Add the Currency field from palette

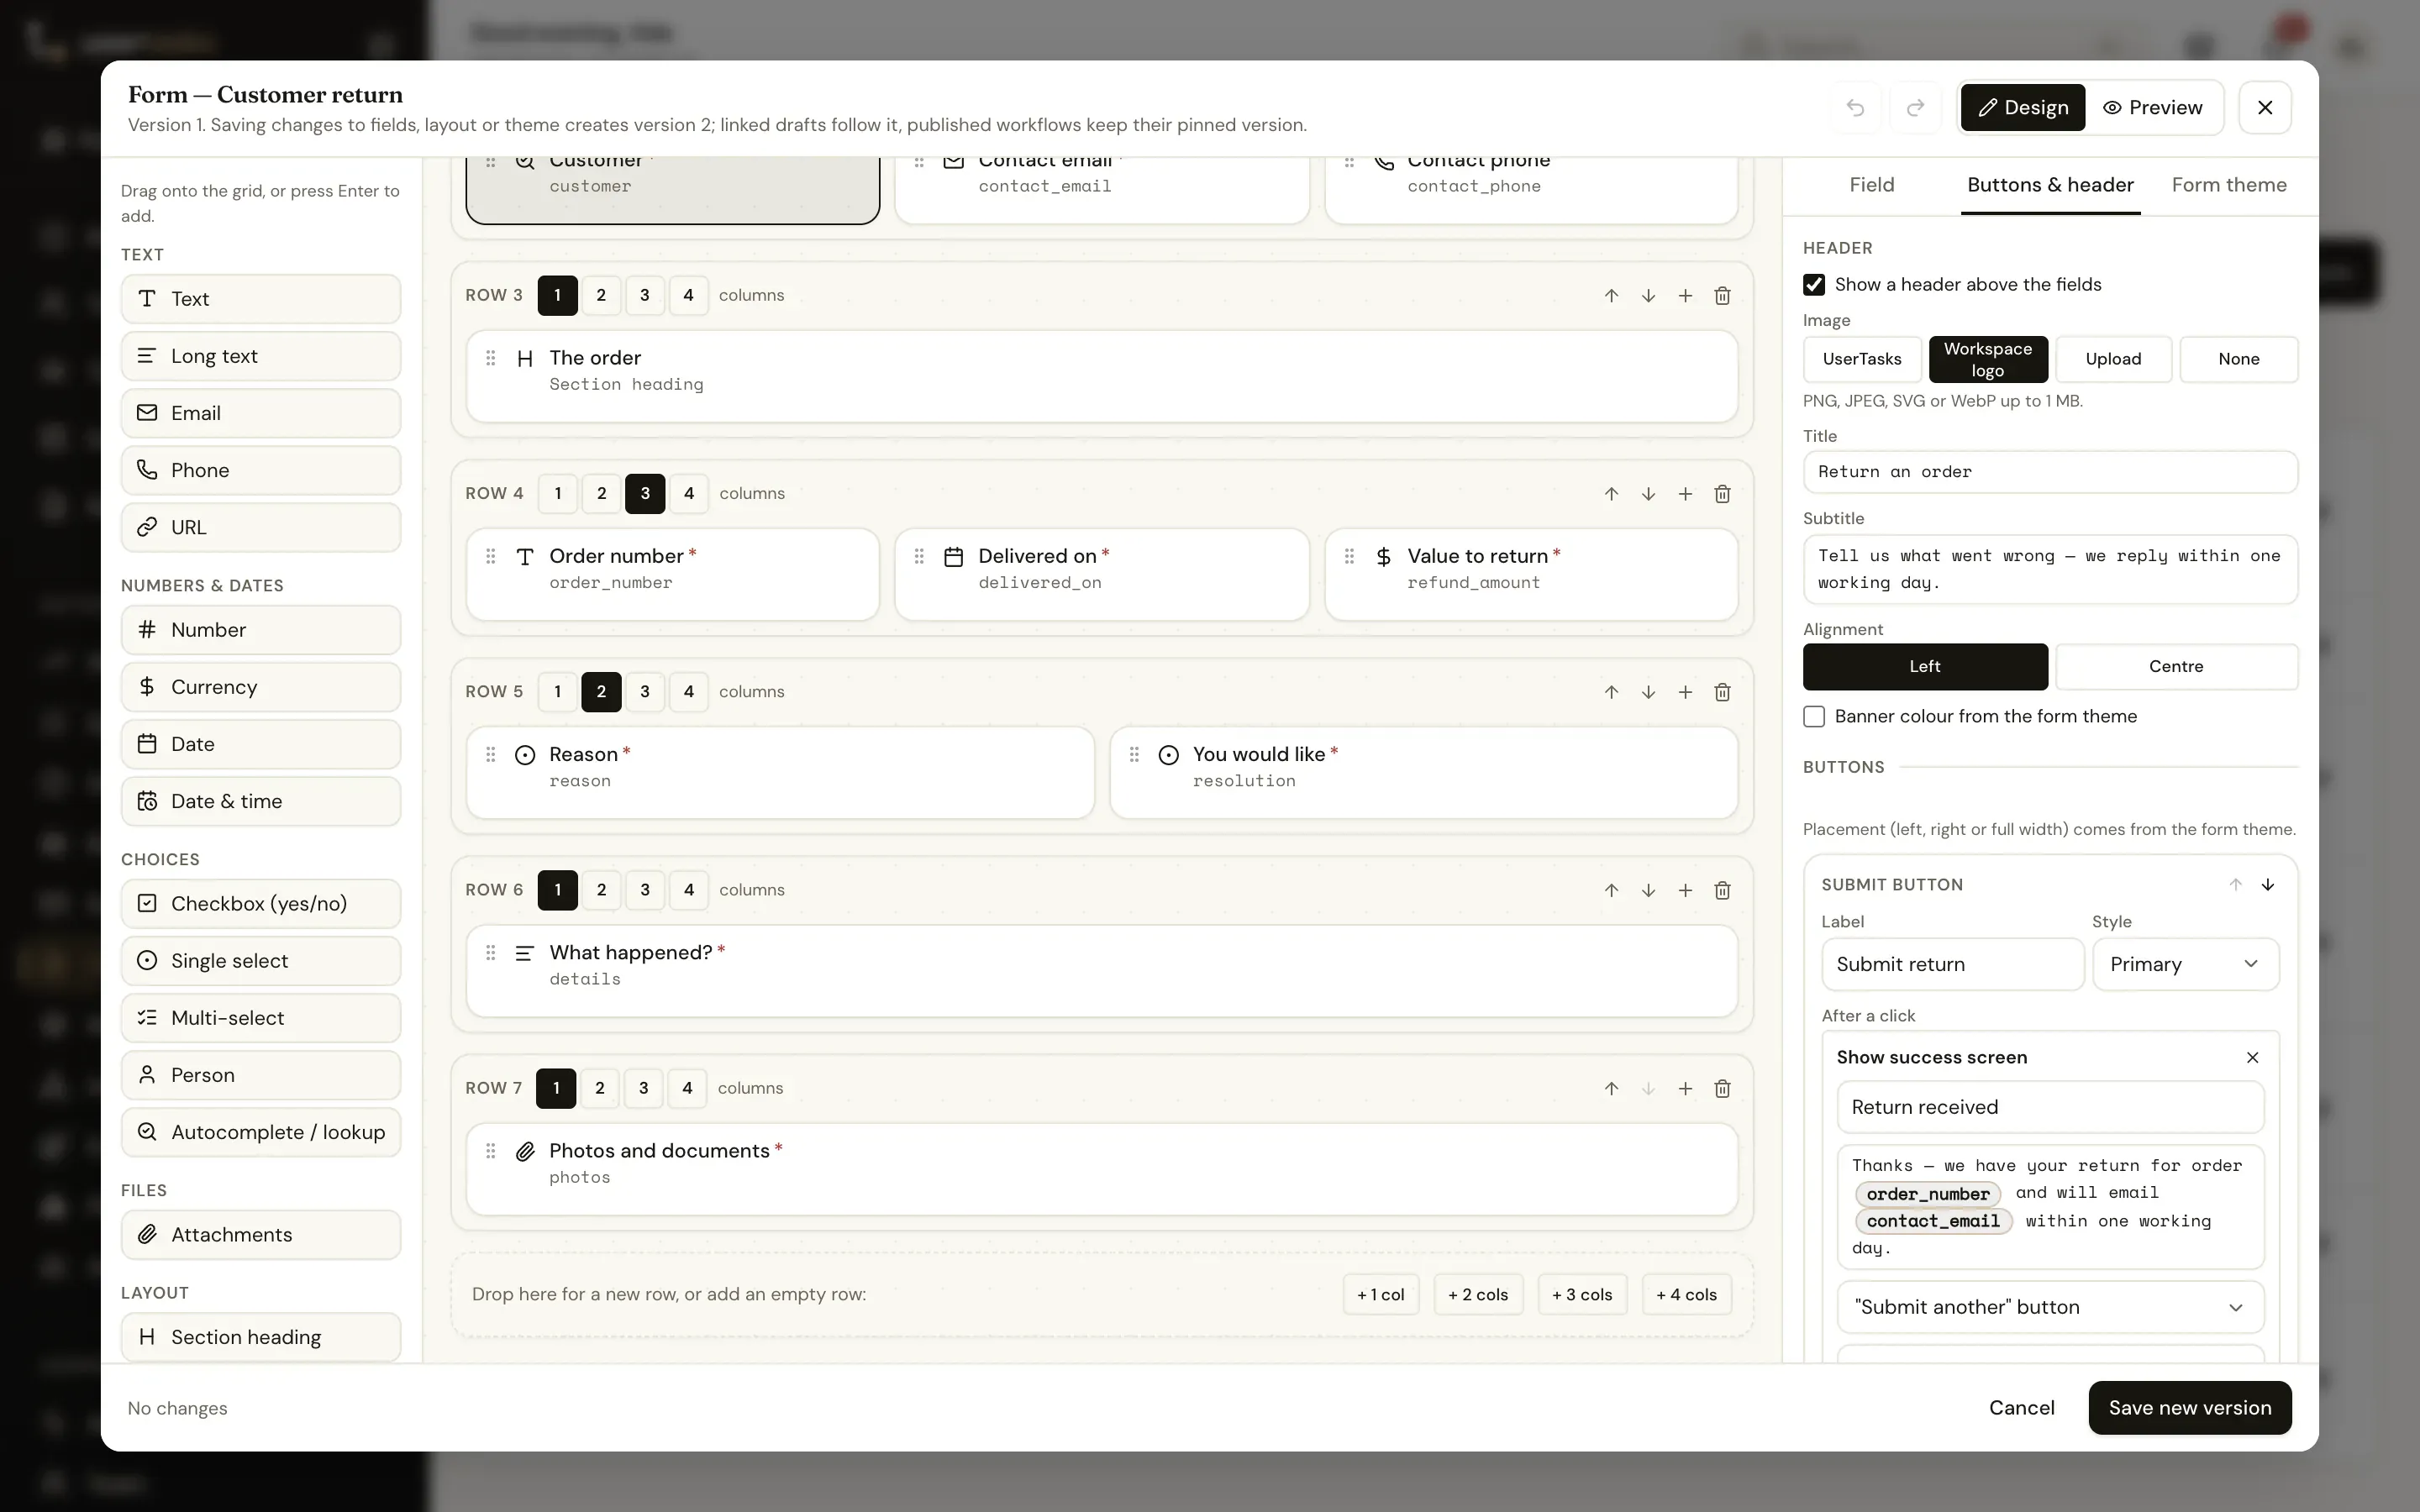(261, 687)
